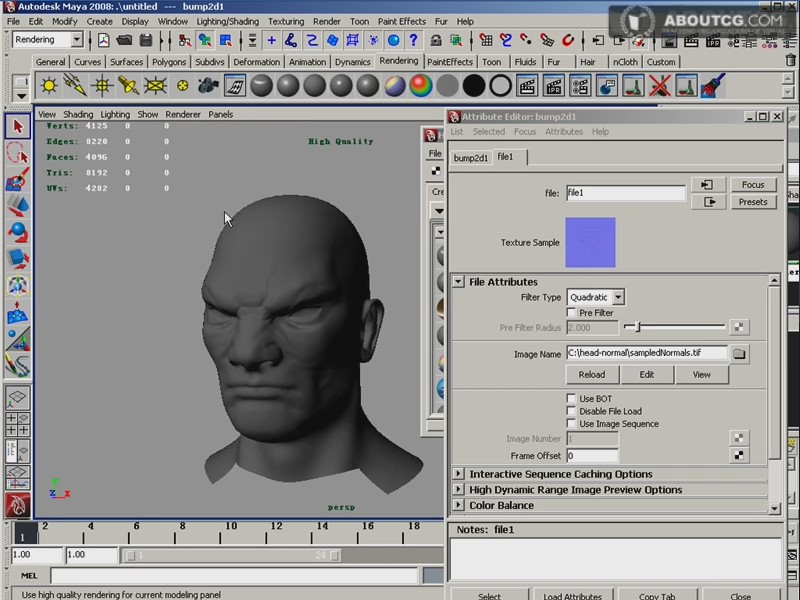Open the viewport Renderer menu
The image size is (800, 600).
183,114
